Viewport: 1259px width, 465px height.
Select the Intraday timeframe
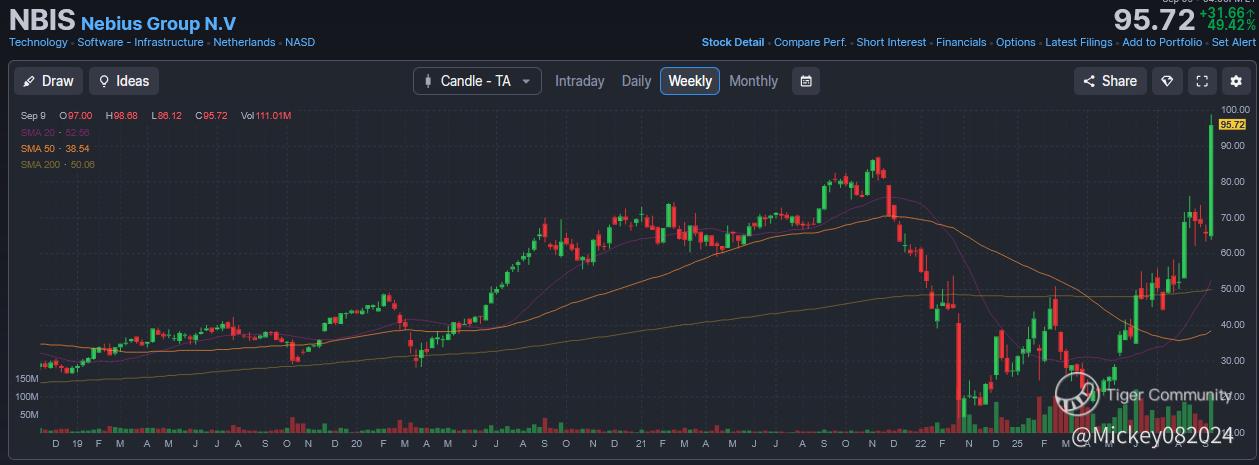tap(579, 81)
